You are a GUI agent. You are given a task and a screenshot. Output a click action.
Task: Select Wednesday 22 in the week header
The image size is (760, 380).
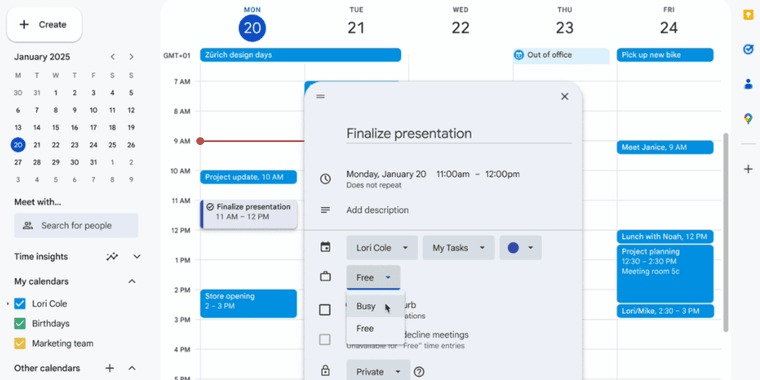pos(460,28)
